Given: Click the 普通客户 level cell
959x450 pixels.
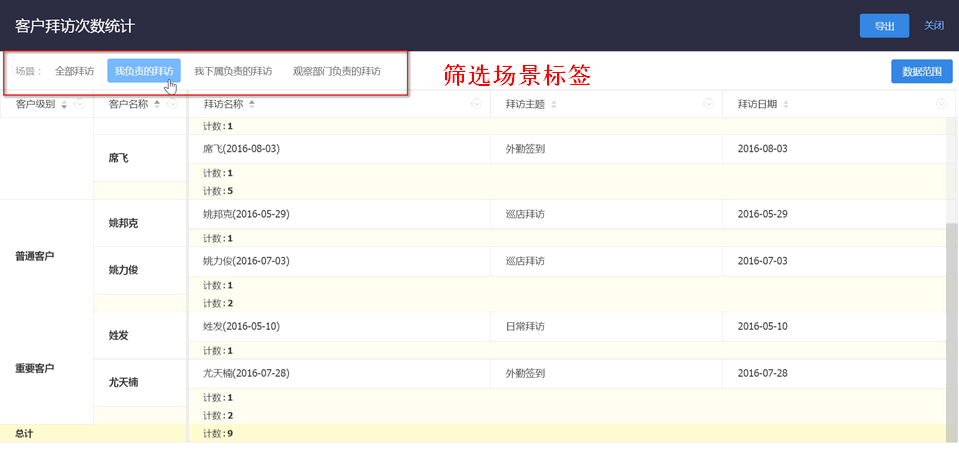Looking at the screenshot, I should (x=35, y=256).
